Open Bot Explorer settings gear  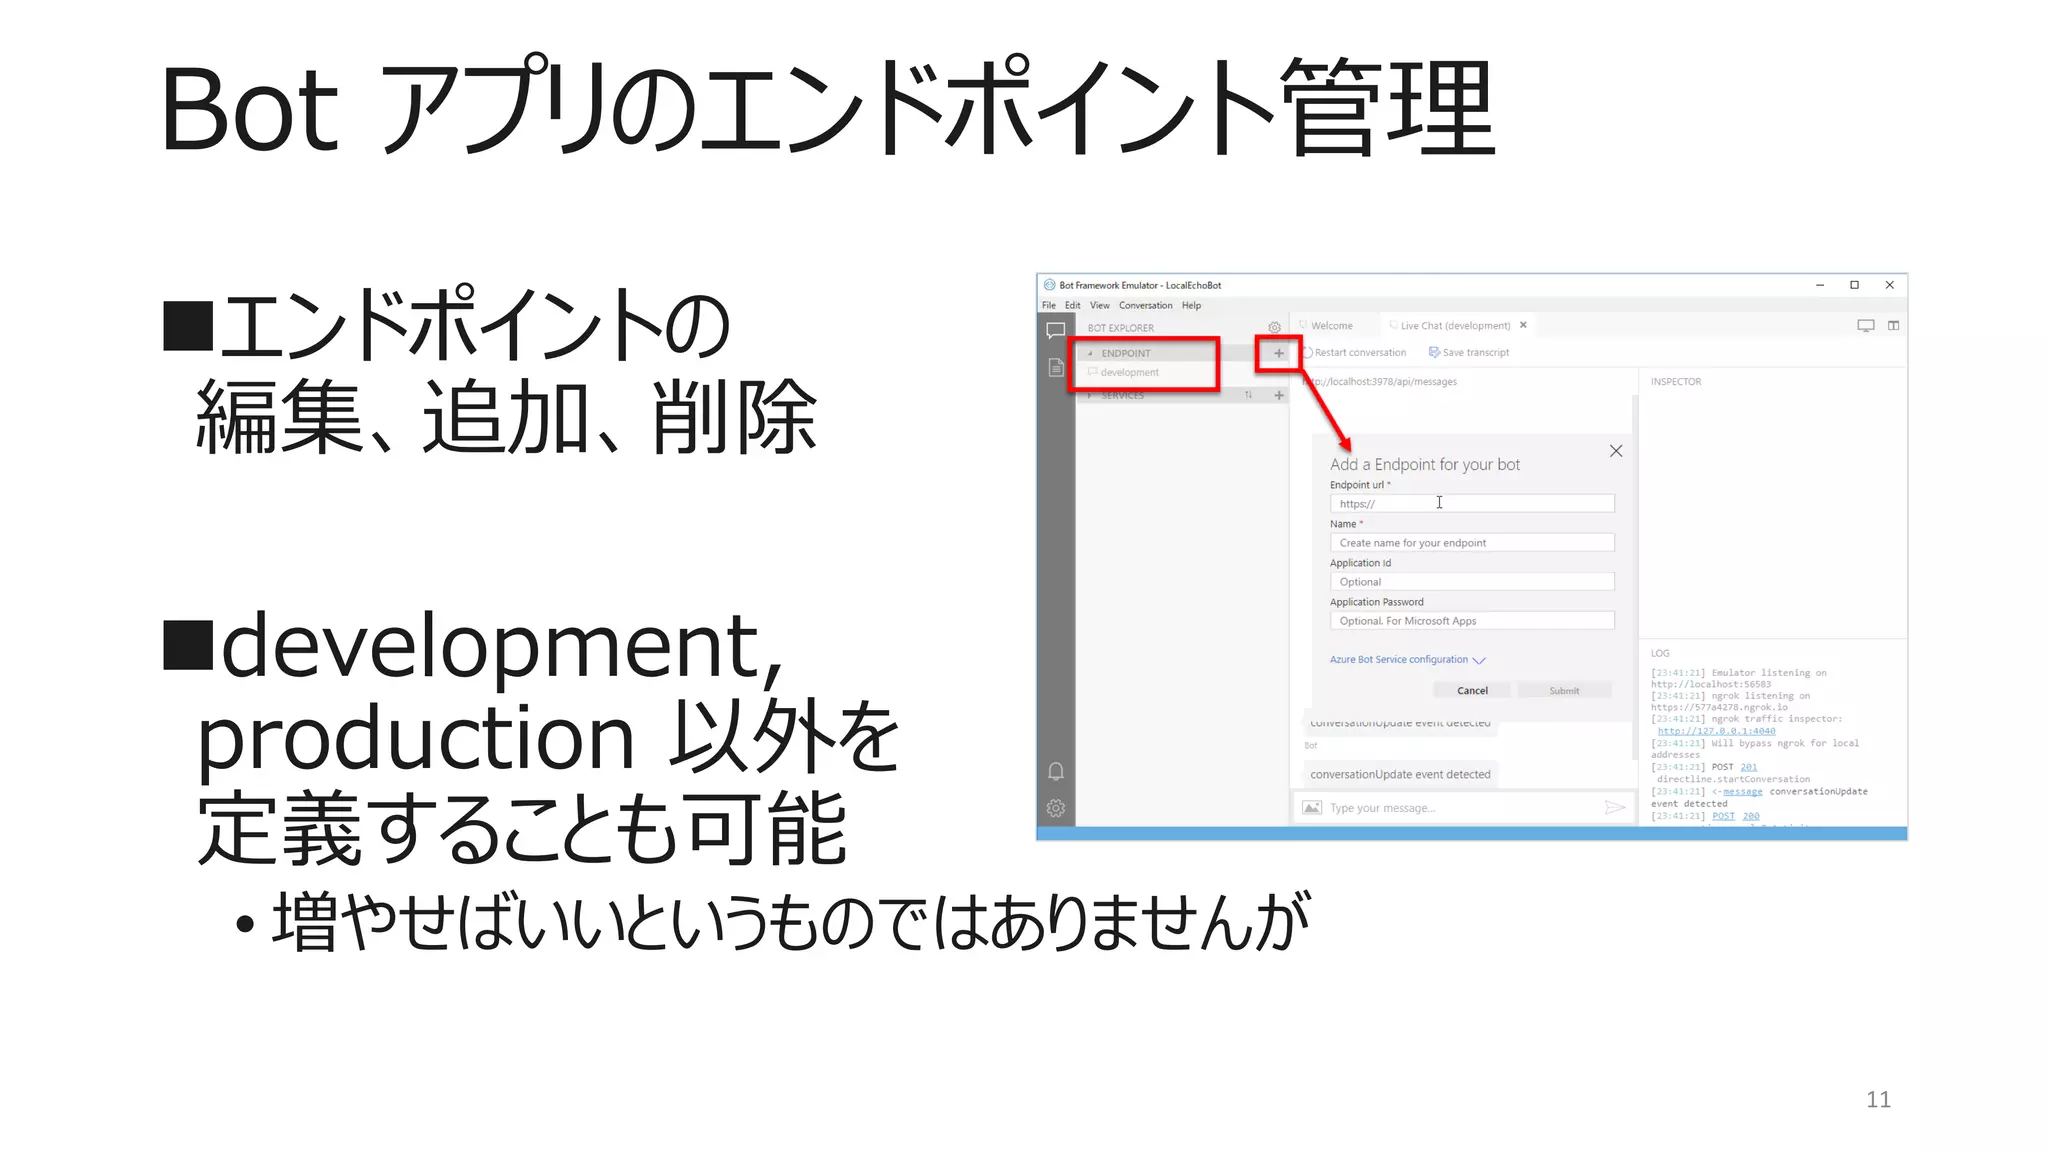click(x=1274, y=327)
